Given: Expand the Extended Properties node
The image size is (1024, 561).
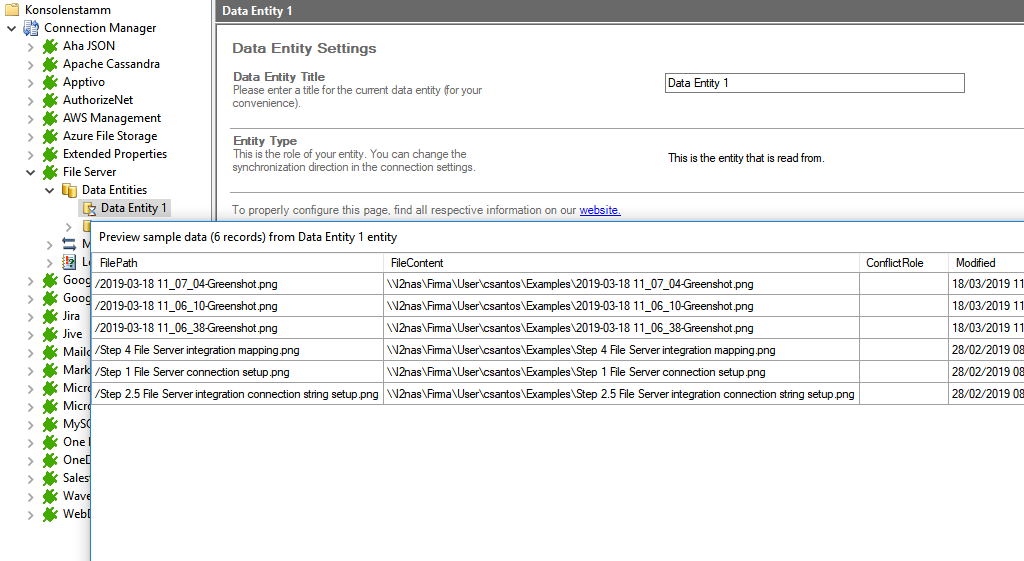Looking at the screenshot, I should pos(30,154).
